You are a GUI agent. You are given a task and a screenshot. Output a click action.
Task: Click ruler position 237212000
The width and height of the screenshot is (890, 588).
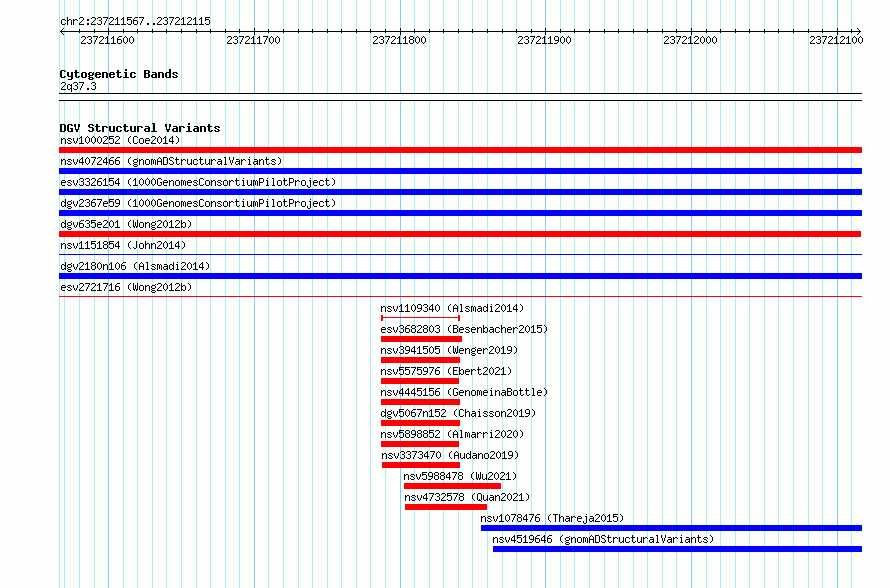[x=691, y=40]
